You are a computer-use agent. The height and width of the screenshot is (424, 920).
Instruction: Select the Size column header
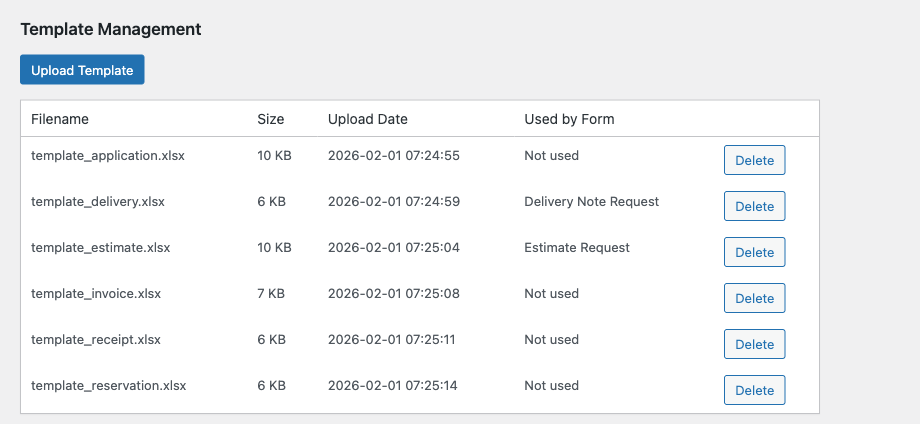[x=271, y=119]
